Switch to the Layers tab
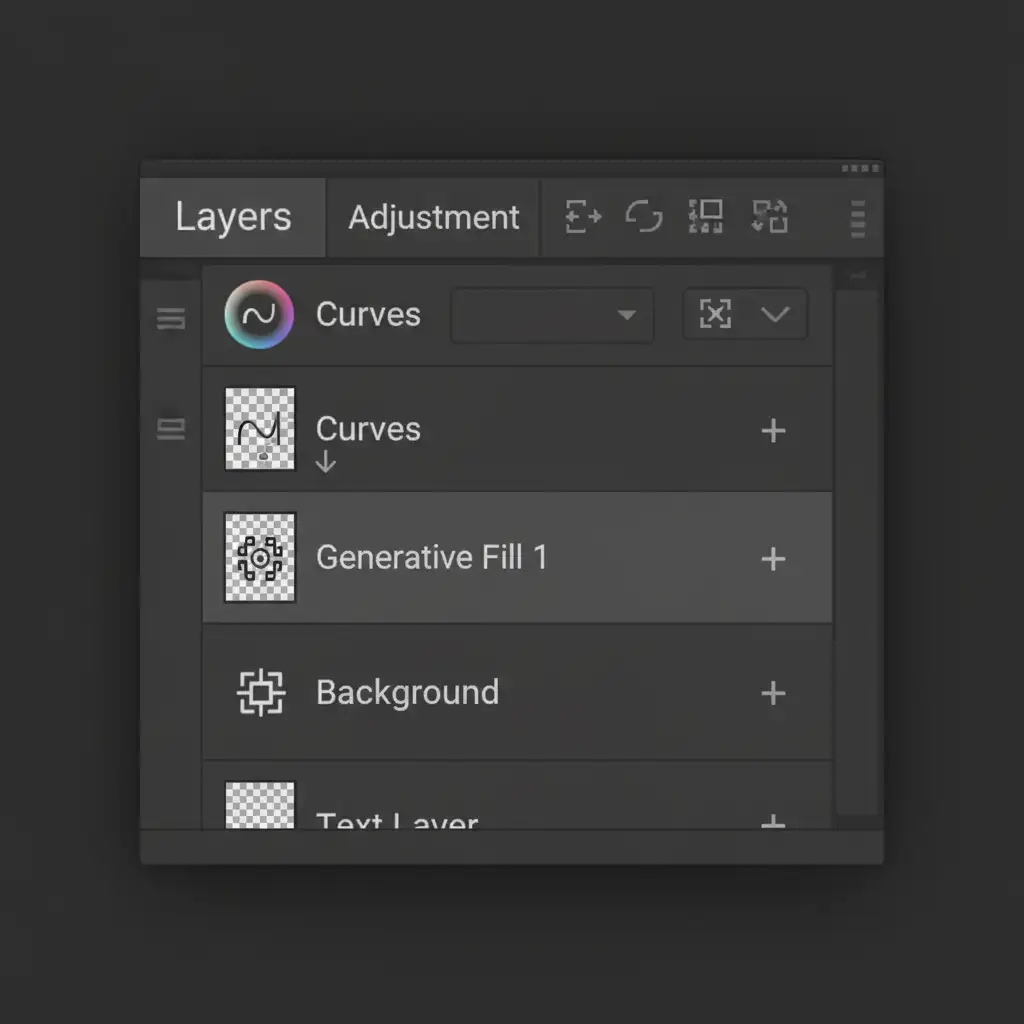The width and height of the screenshot is (1024, 1024). click(233, 217)
